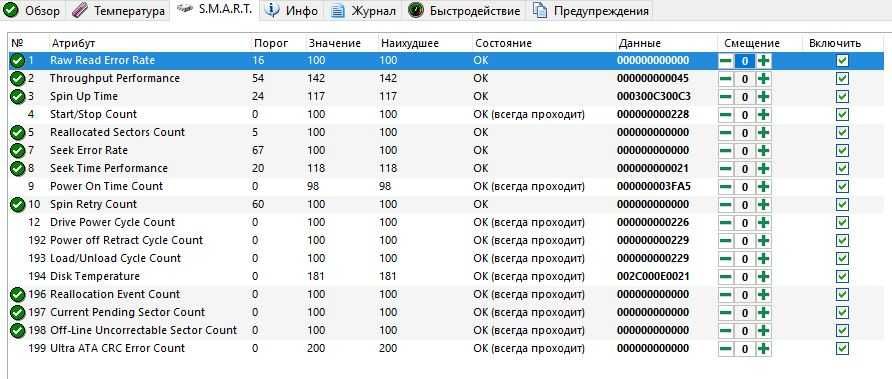
Task: Open the Быстродействие tab
Action: [464, 11]
